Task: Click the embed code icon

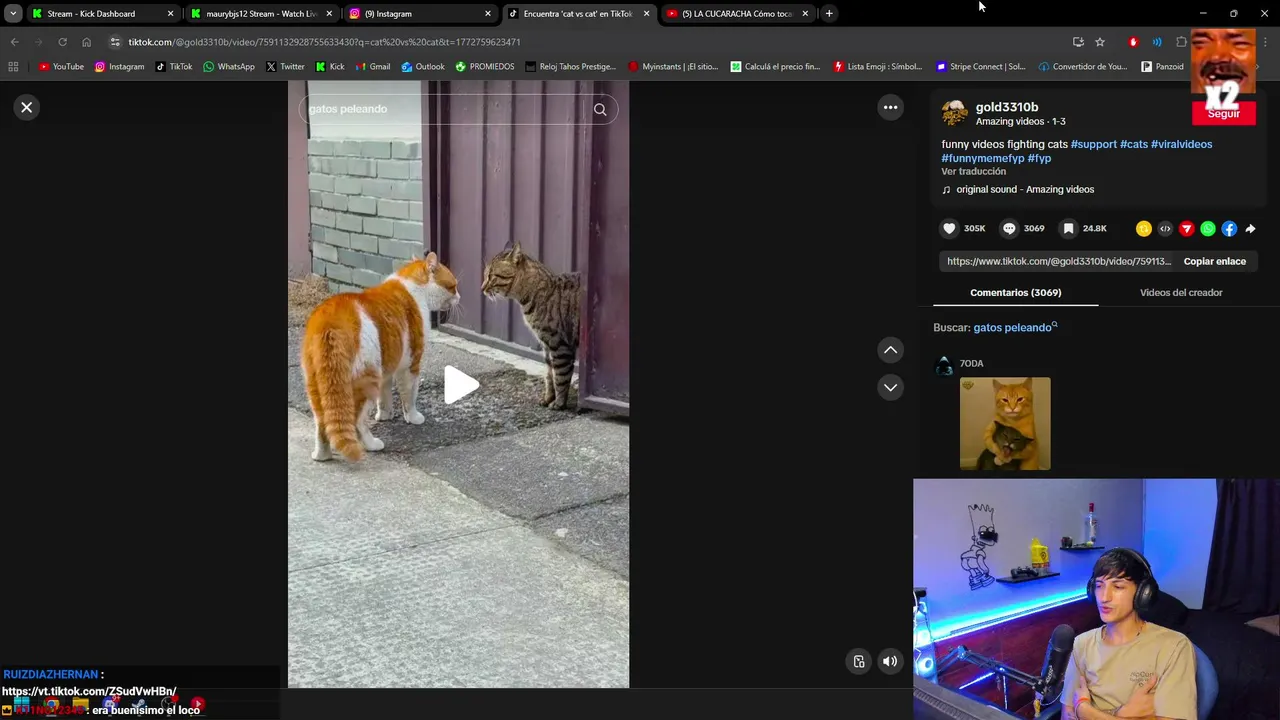Action: coord(1165,229)
